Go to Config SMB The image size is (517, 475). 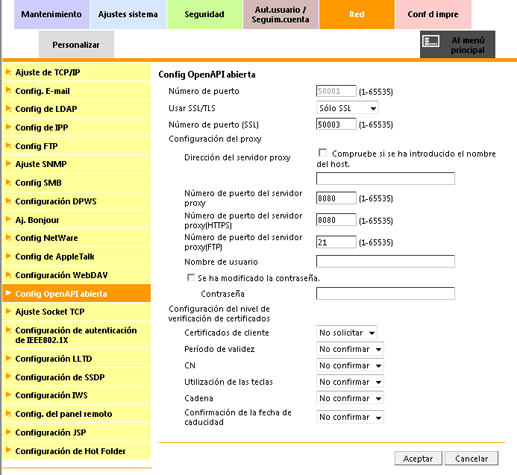pyautogui.click(x=77, y=183)
